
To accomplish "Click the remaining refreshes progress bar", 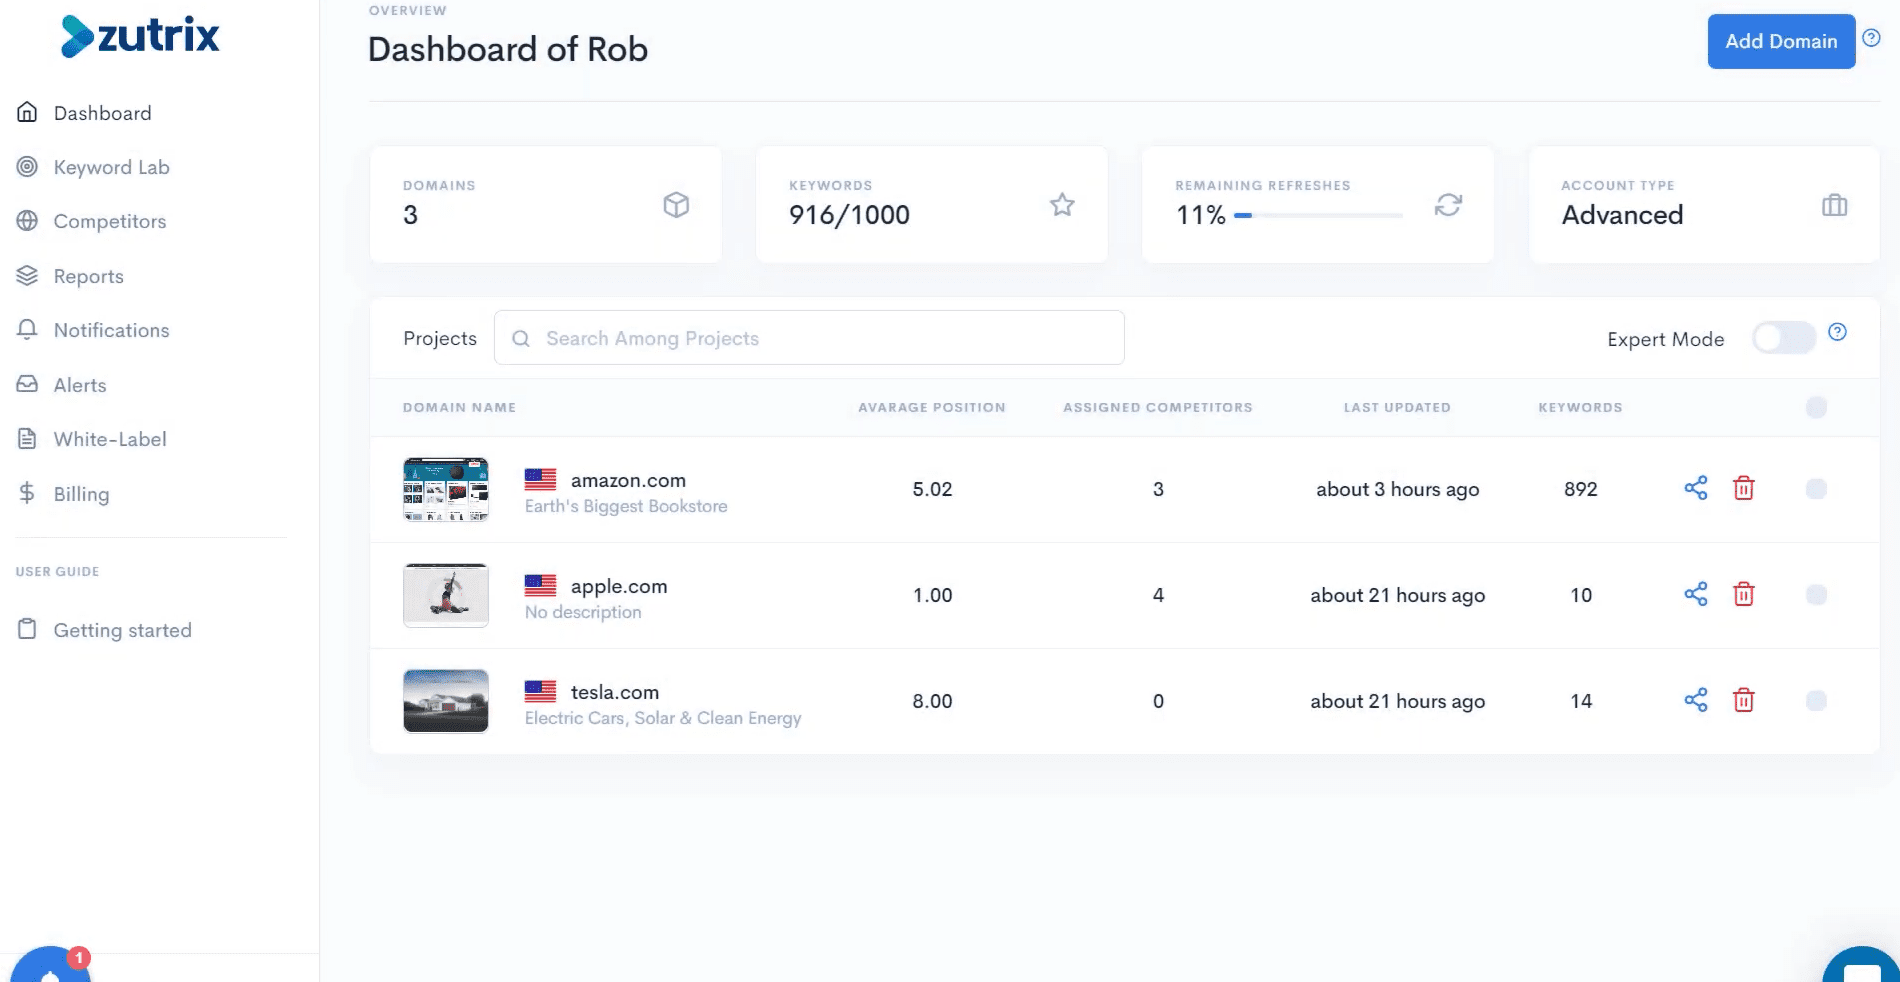I will (1318, 215).
